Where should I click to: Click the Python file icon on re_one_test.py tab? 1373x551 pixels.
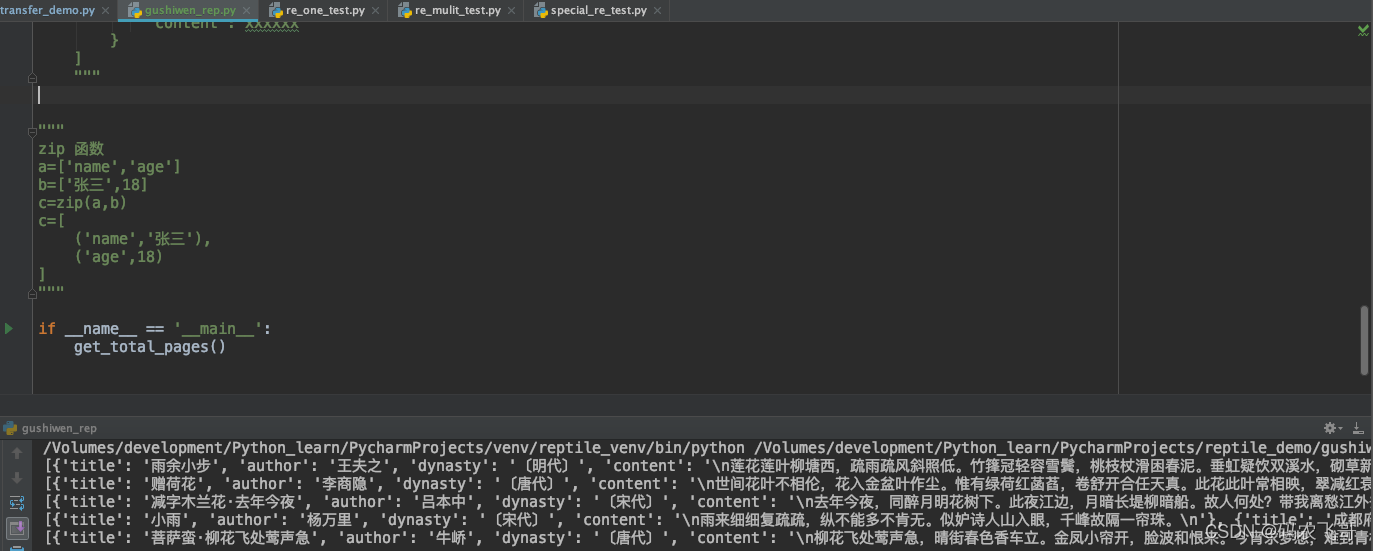coord(276,10)
